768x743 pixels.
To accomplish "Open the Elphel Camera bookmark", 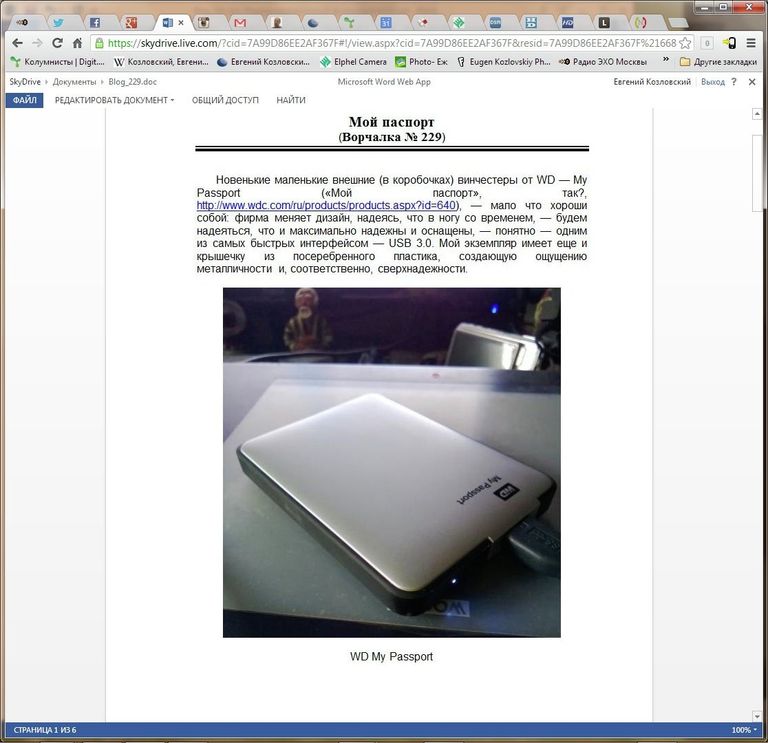I will [x=353, y=62].
